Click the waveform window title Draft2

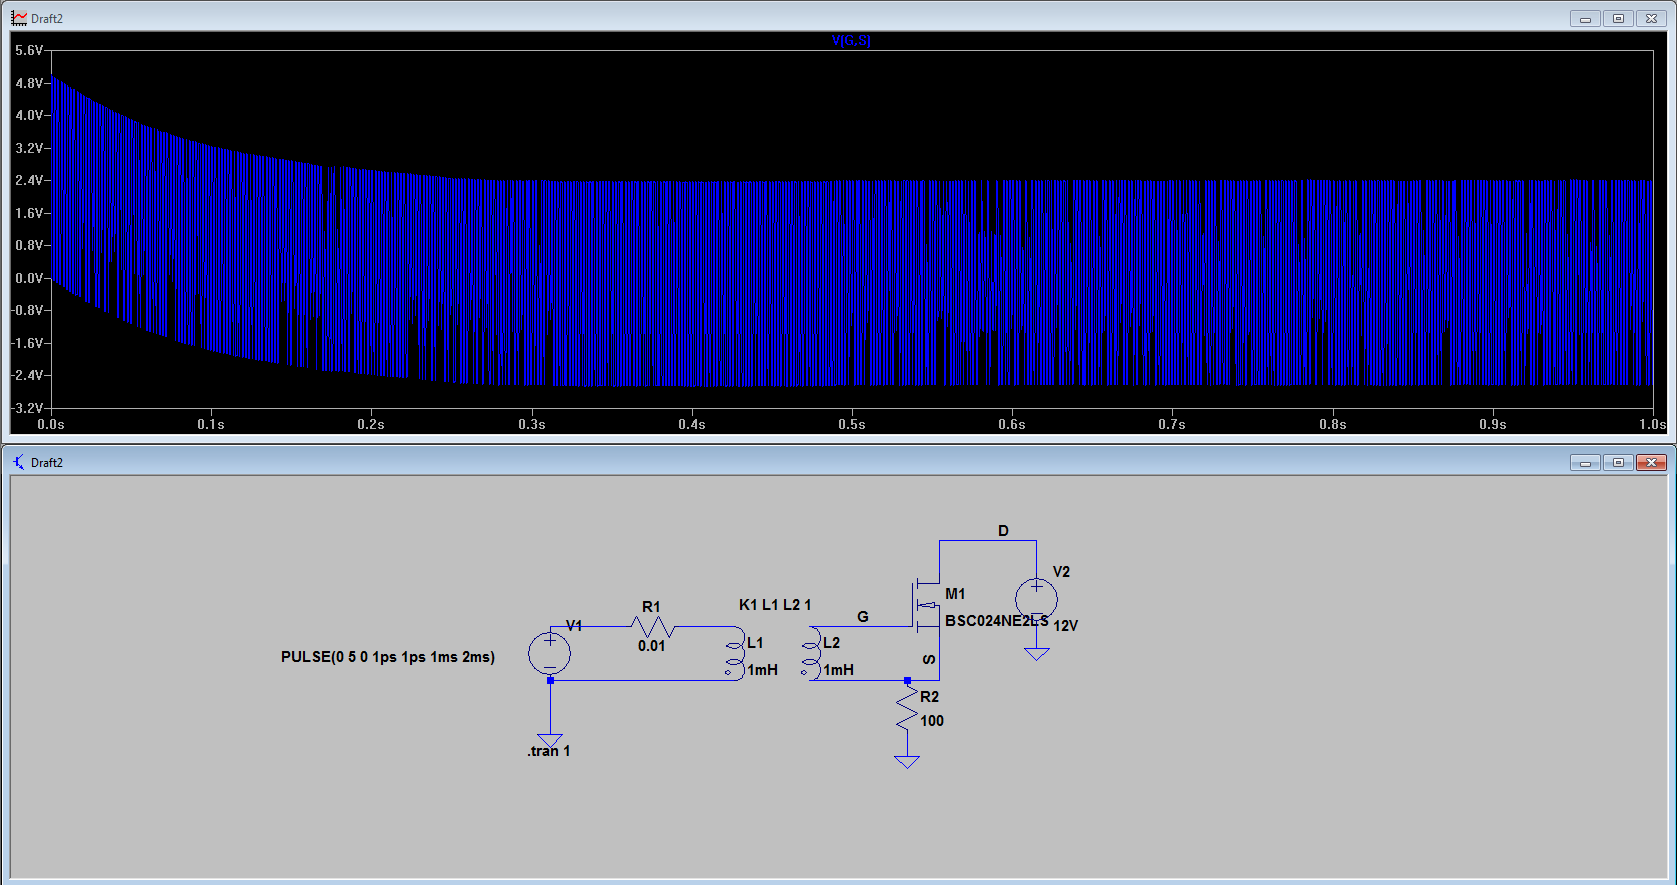[x=47, y=19]
